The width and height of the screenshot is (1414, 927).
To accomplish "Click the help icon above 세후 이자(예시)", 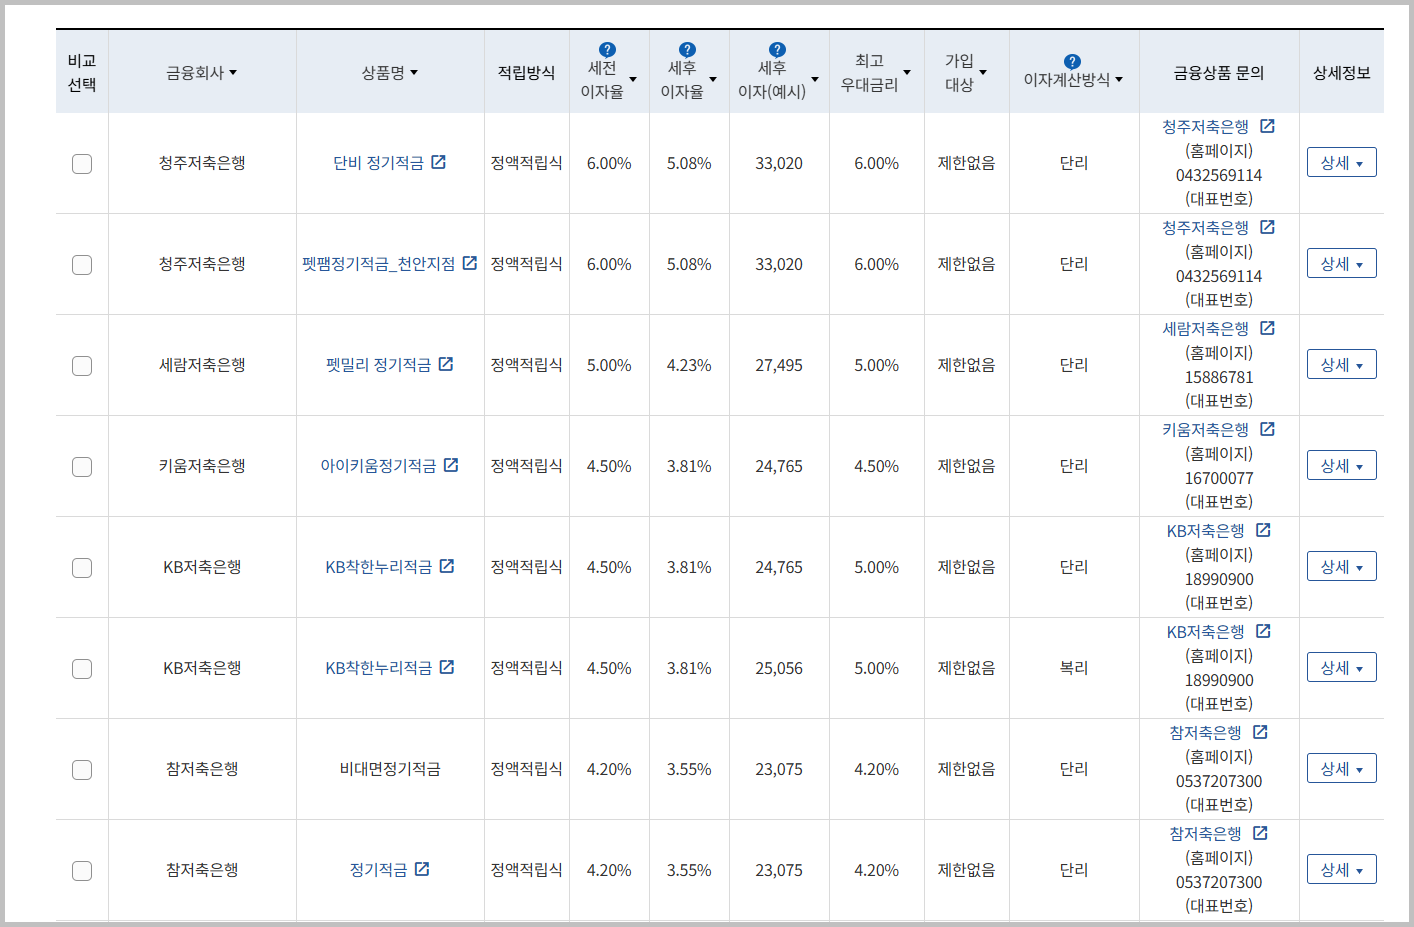I will pyautogui.click(x=777, y=50).
